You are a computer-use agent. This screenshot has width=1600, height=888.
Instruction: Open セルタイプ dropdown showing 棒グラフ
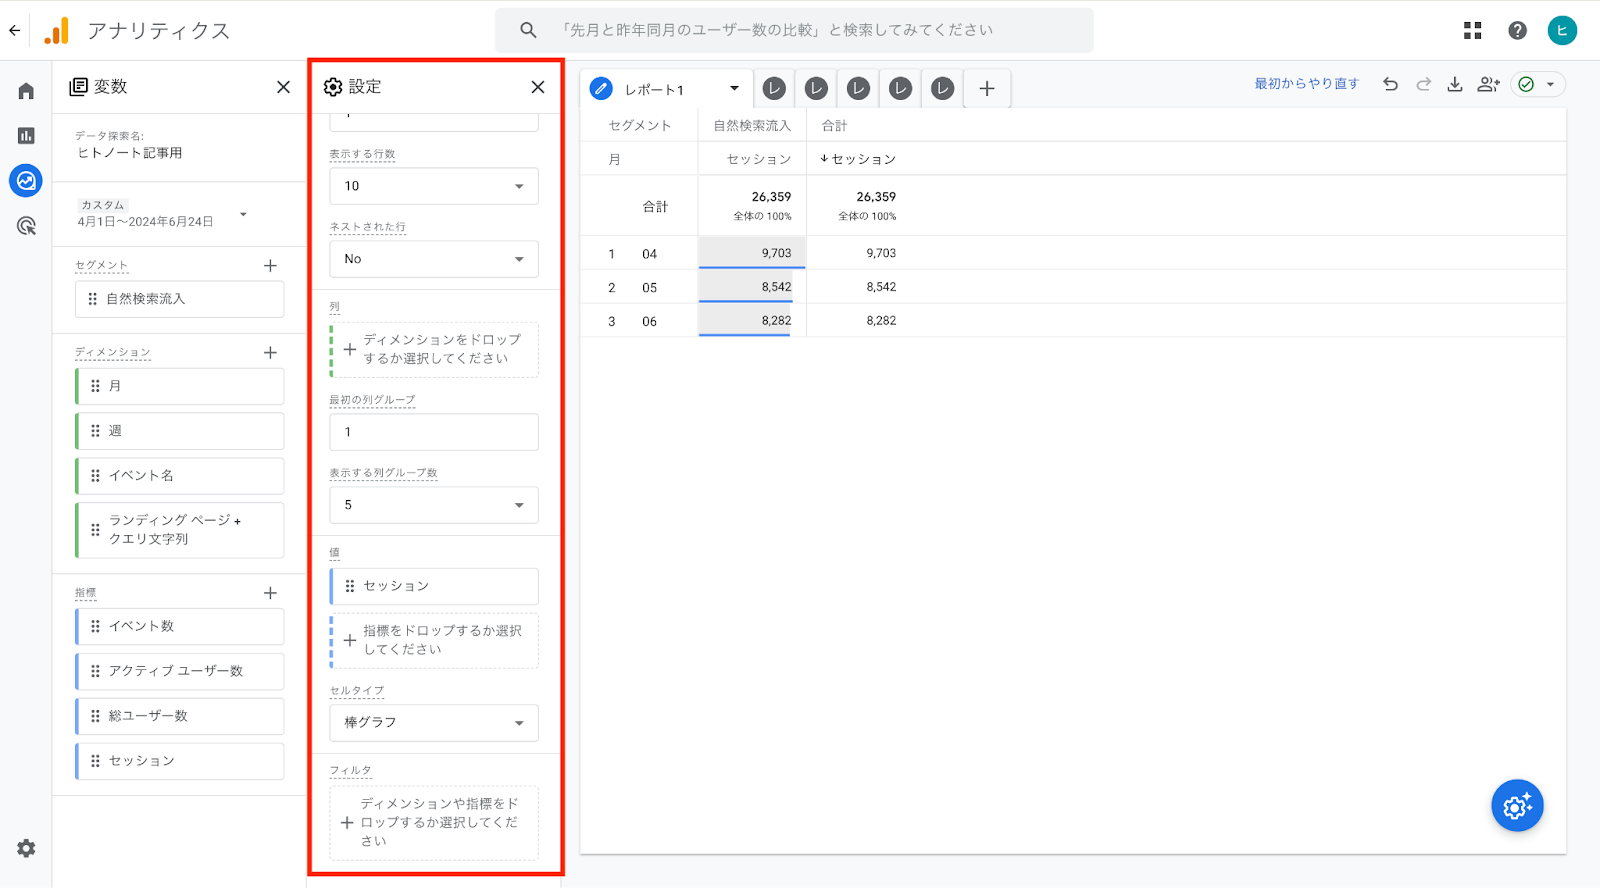coord(434,723)
